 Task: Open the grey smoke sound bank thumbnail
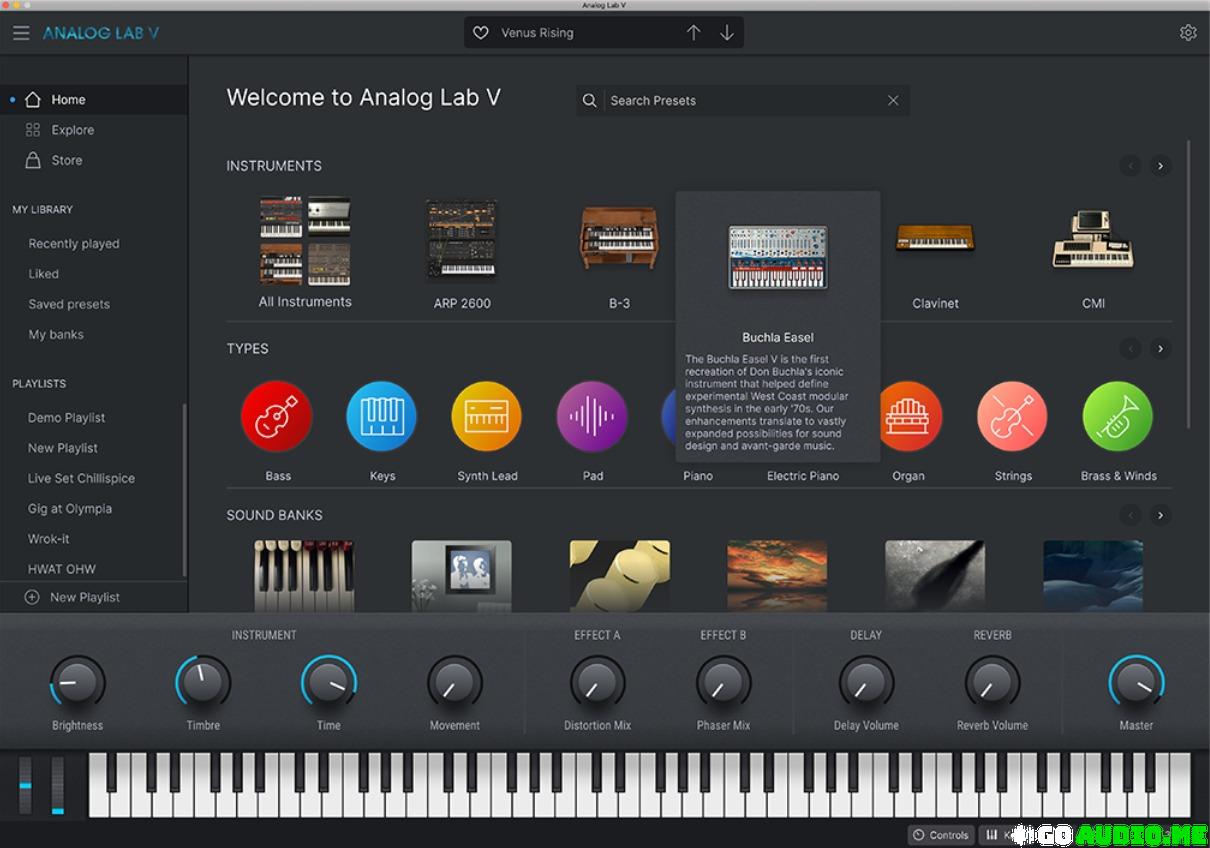[x=935, y=576]
